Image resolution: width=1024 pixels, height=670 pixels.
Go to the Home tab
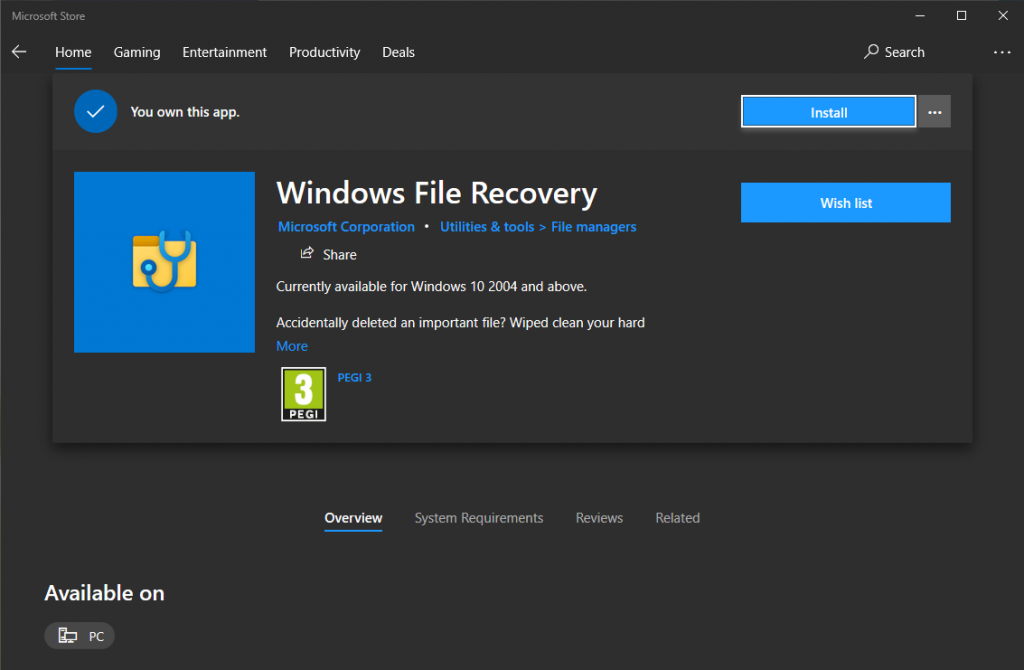click(73, 52)
